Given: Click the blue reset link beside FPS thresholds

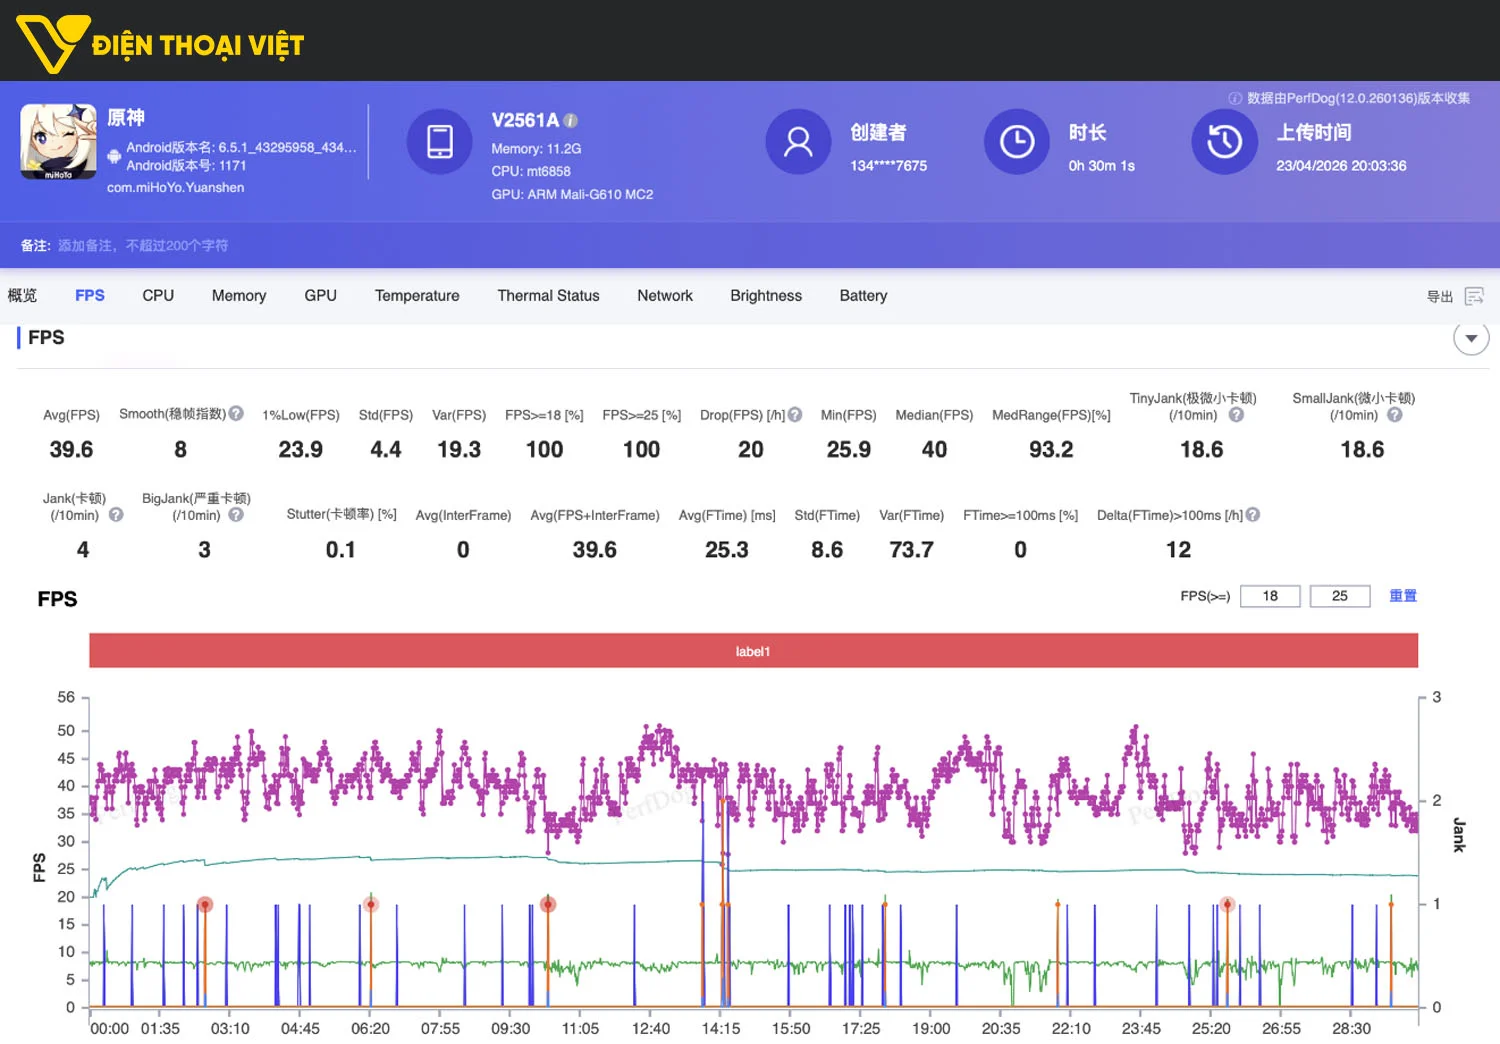Looking at the screenshot, I should pyautogui.click(x=1402, y=596).
